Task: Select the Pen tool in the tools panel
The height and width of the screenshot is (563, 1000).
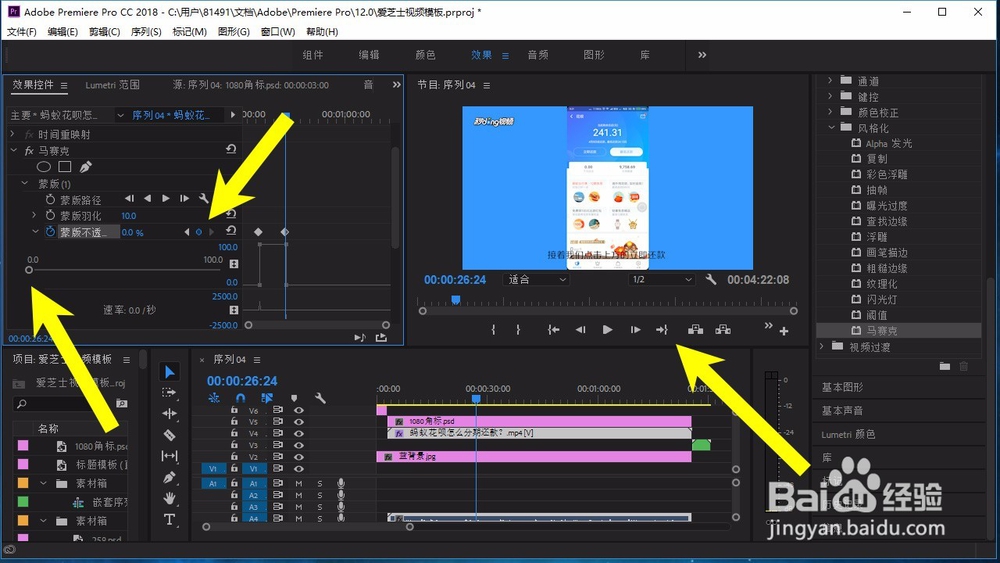Action: click(x=169, y=477)
